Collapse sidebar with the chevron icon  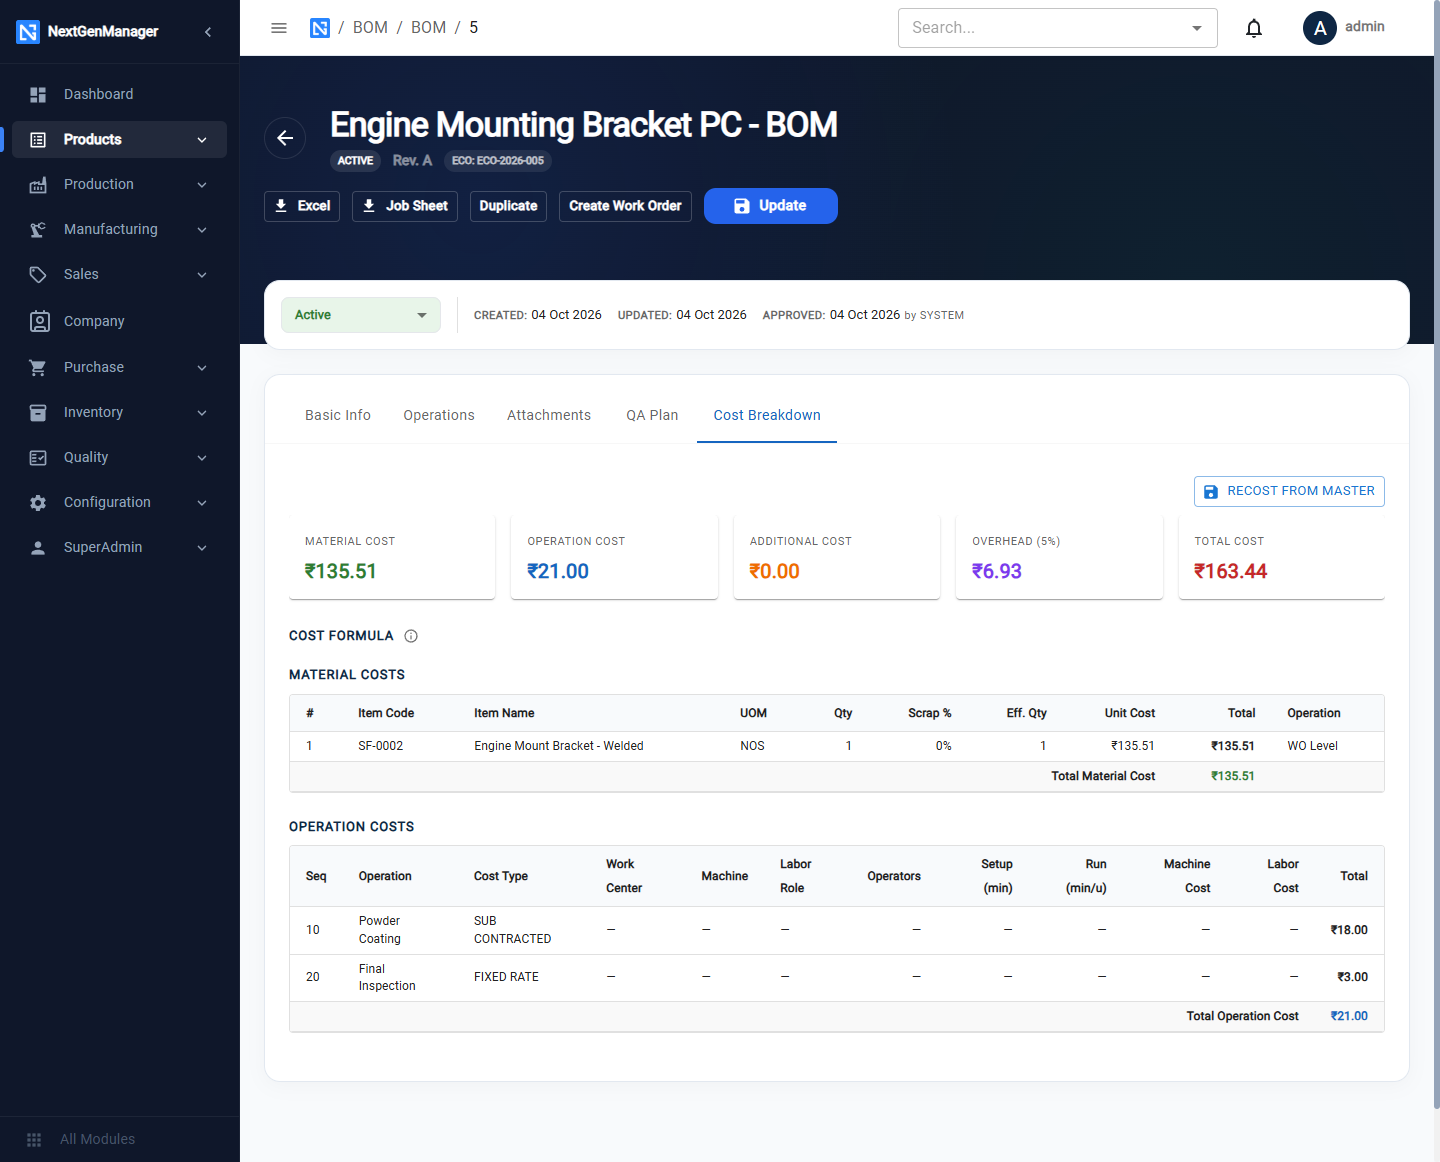click(x=208, y=32)
